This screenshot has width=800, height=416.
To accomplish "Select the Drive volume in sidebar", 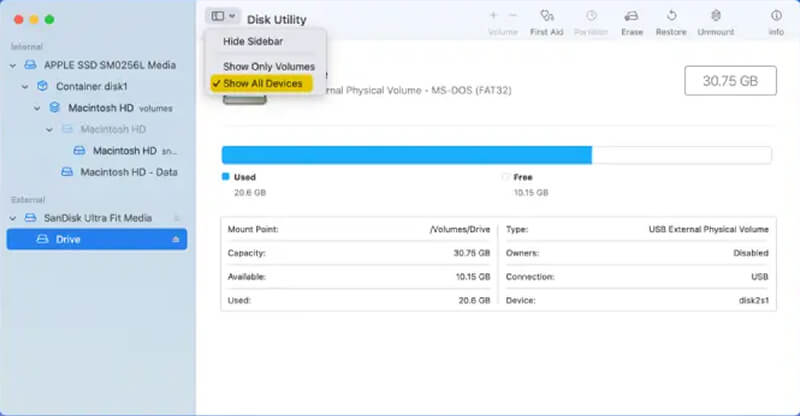I will 97,239.
